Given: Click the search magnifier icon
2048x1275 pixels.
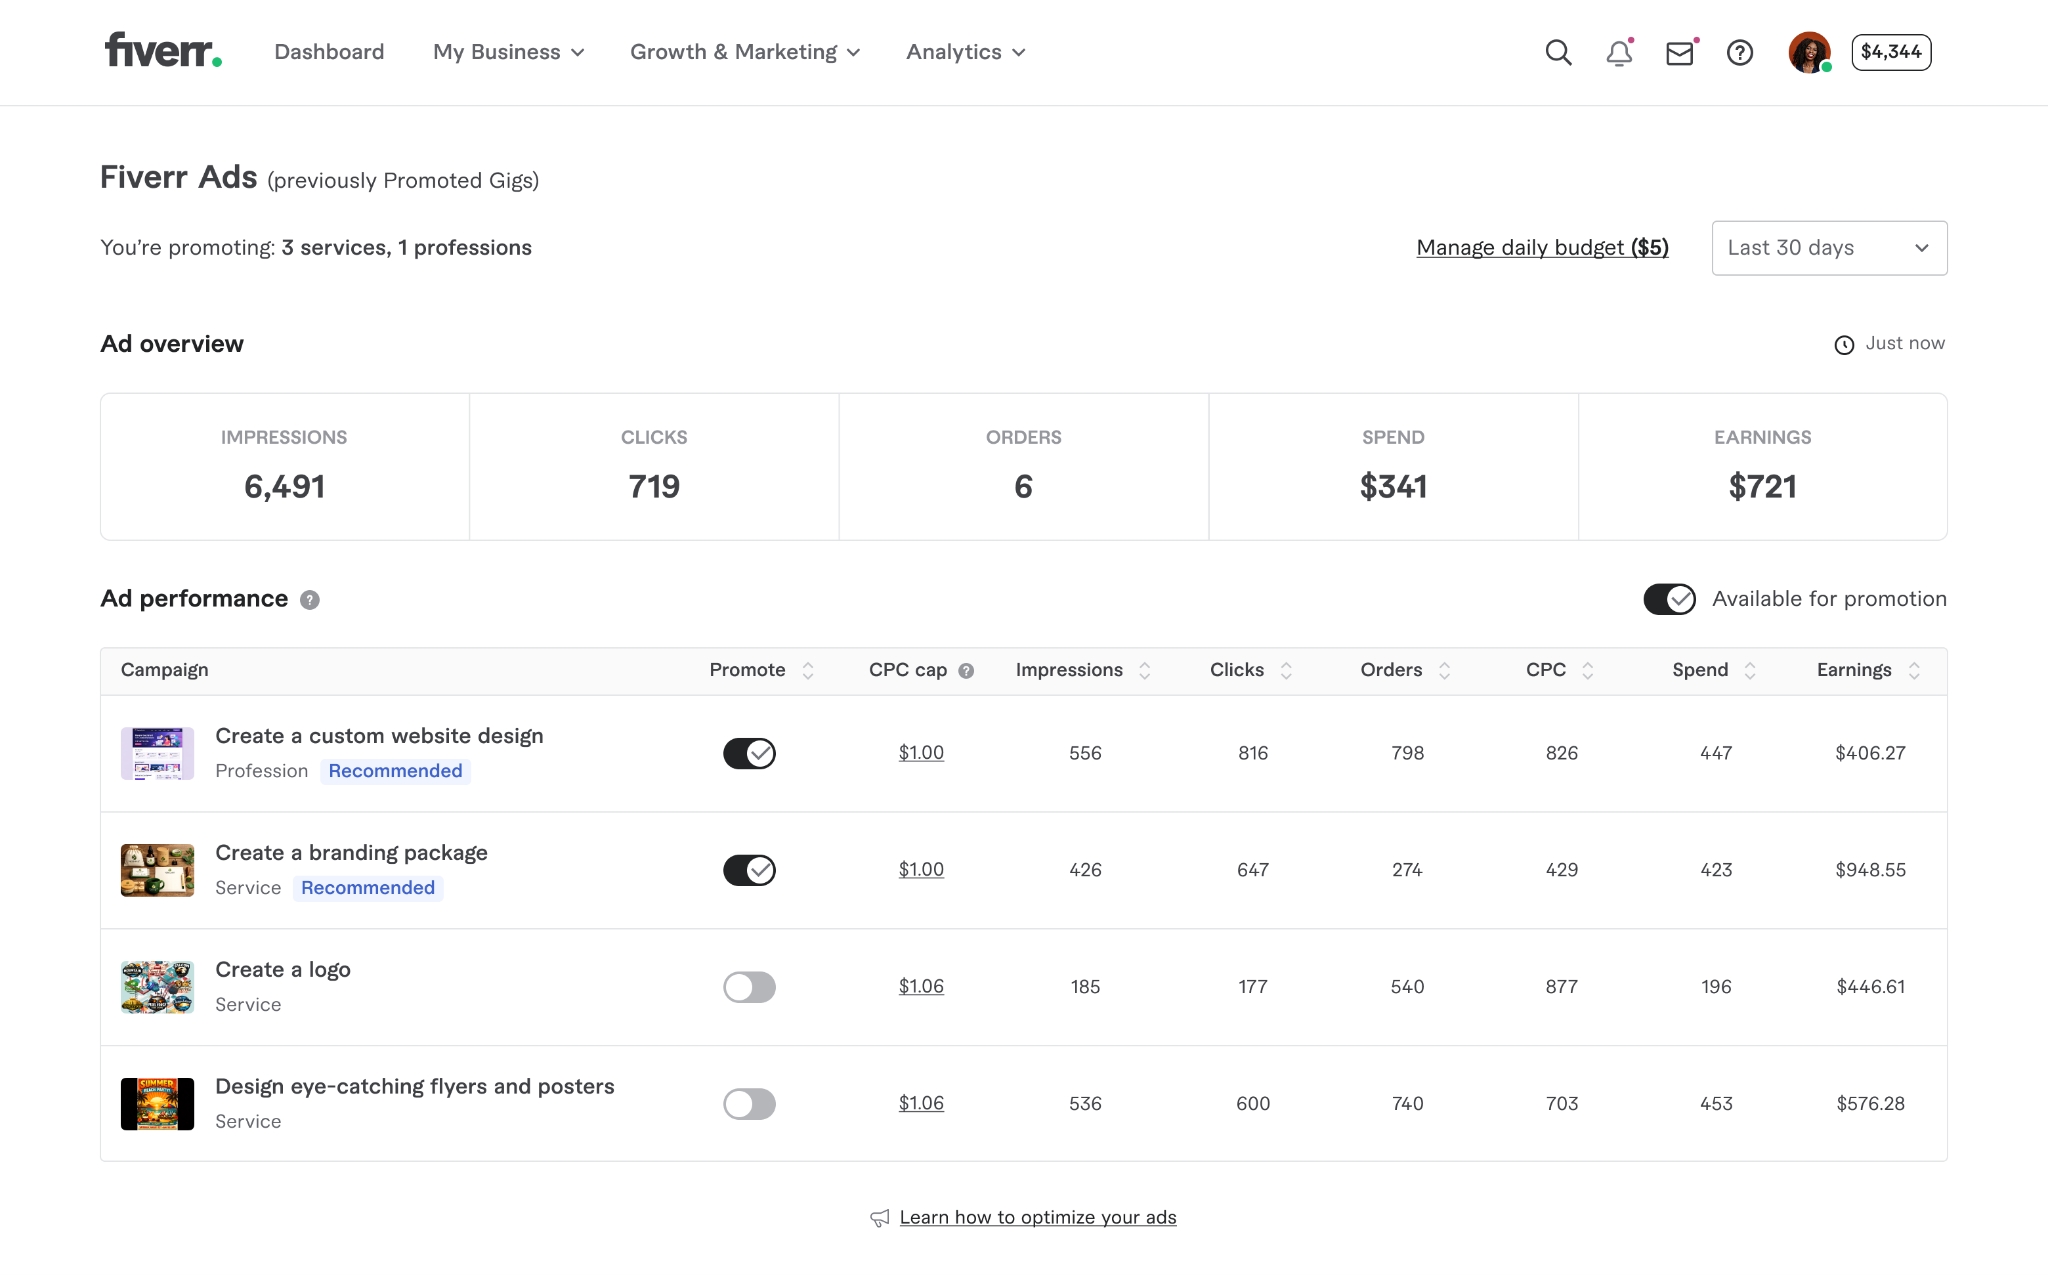Looking at the screenshot, I should click(x=1558, y=52).
